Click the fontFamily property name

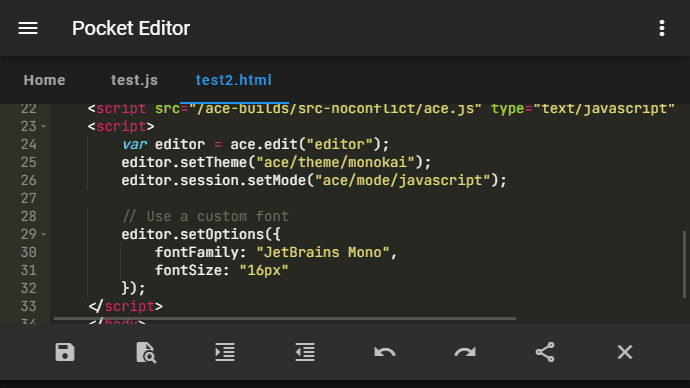[197, 253]
